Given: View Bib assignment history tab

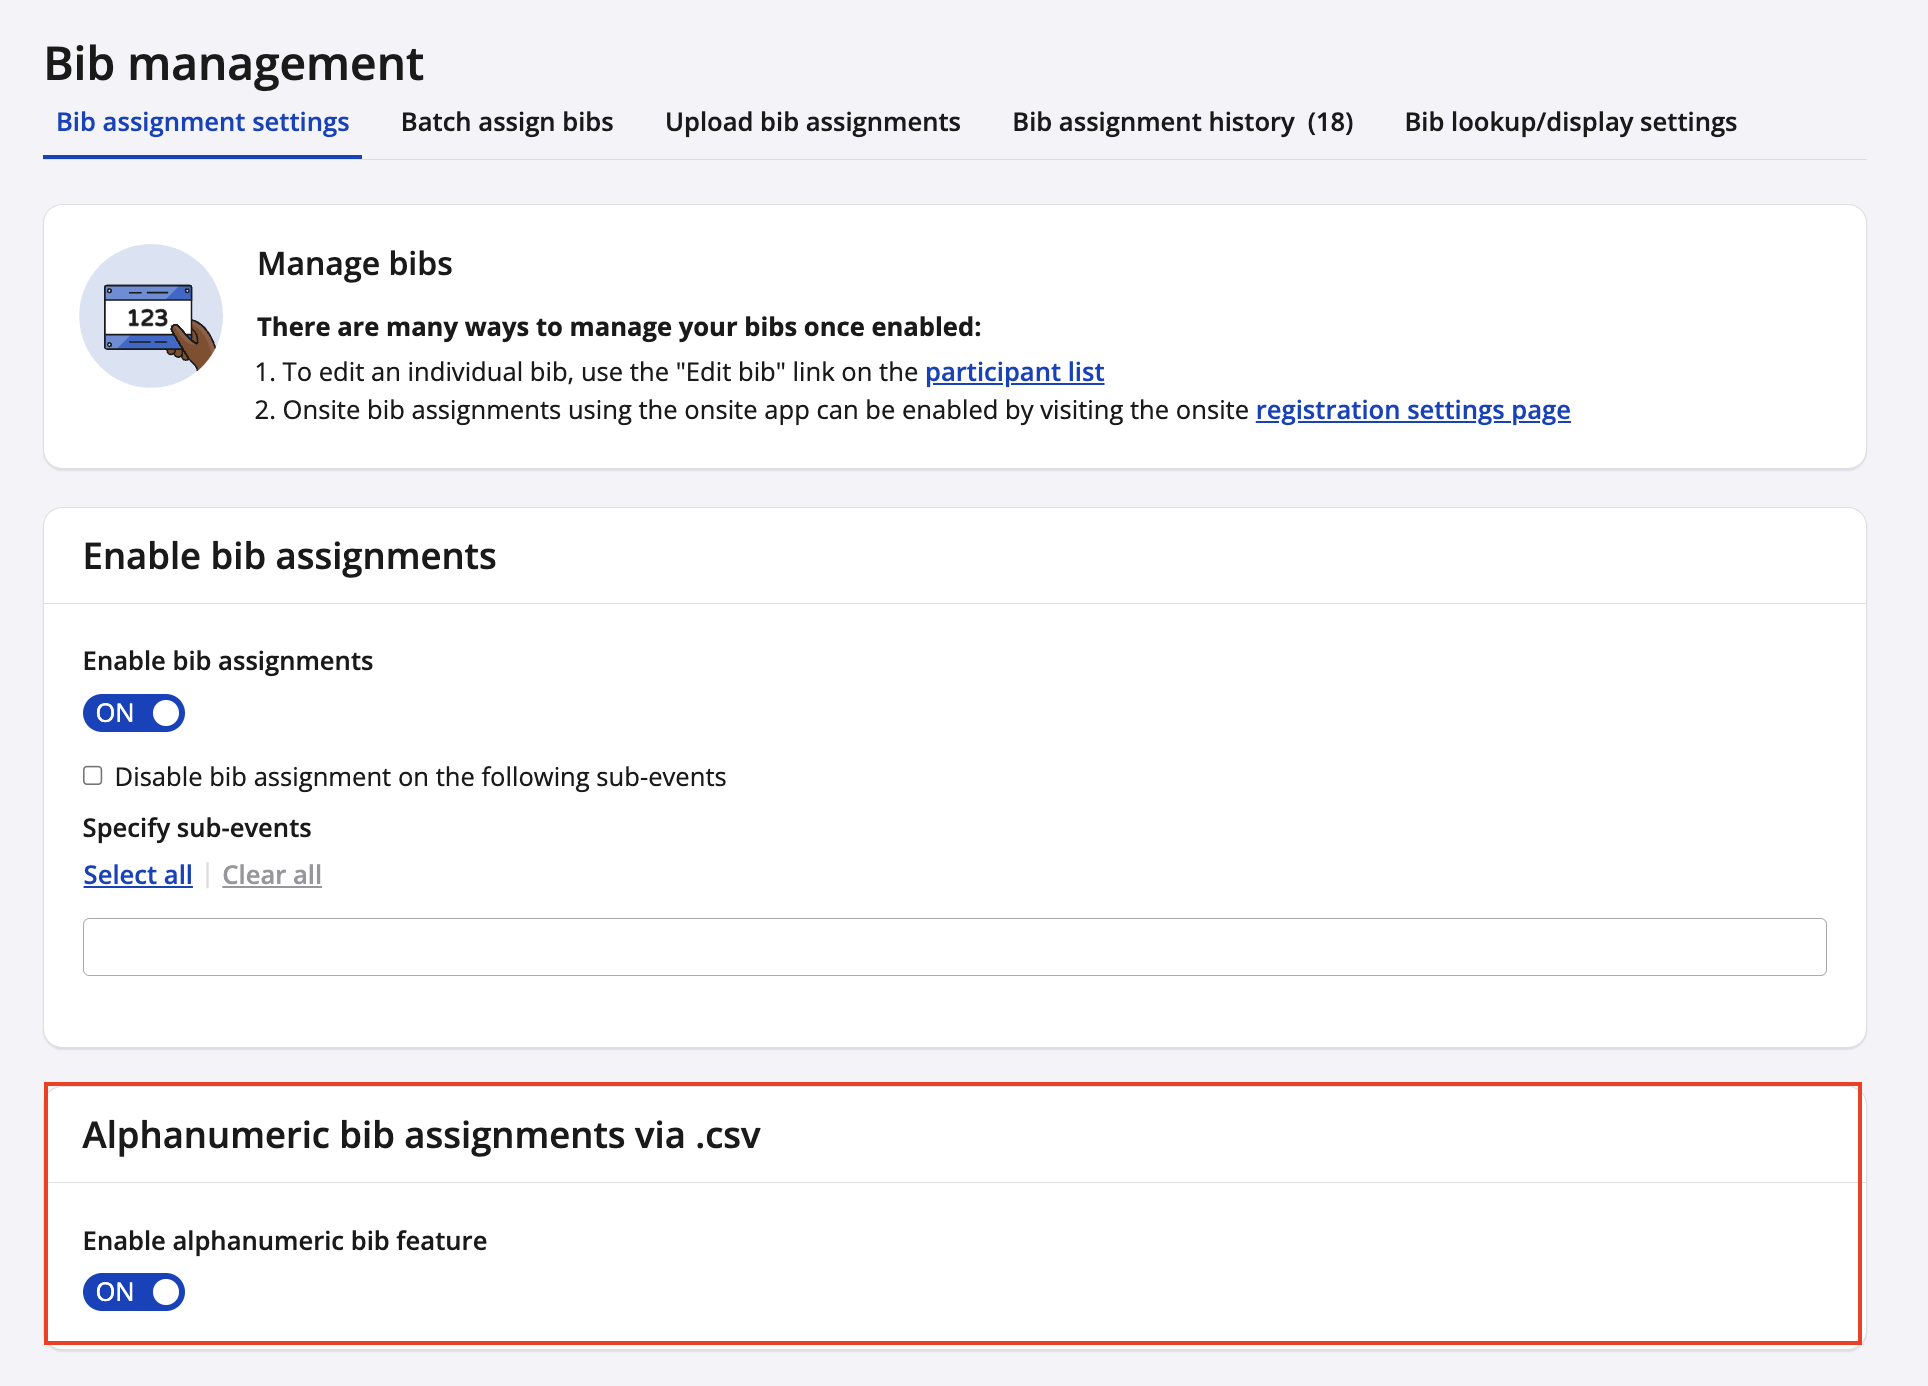Looking at the screenshot, I should 1182,122.
